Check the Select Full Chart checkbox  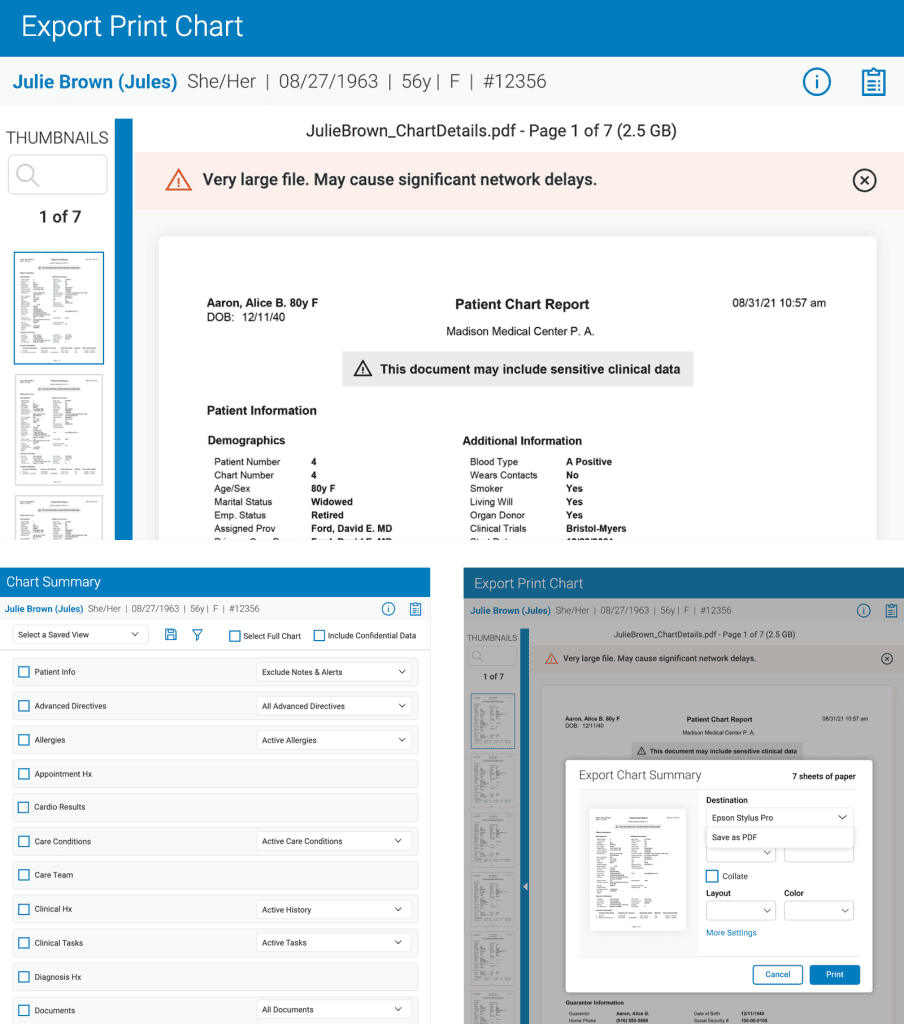(235, 636)
